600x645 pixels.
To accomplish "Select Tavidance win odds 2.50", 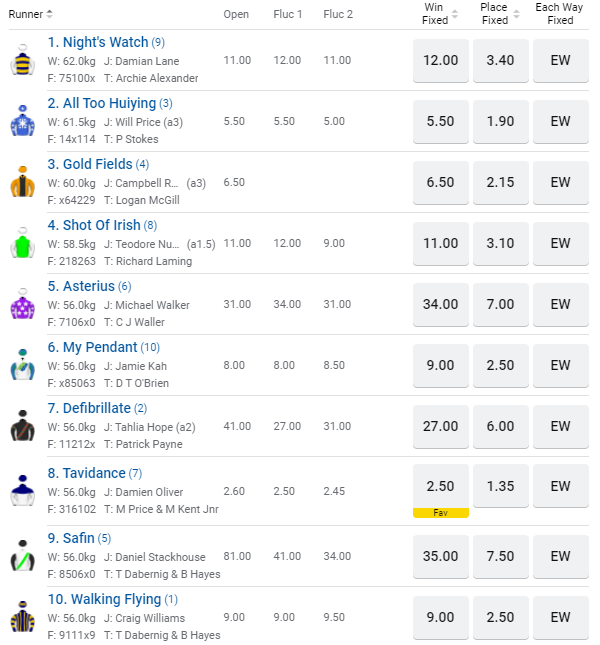I will (x=440, y=486).
